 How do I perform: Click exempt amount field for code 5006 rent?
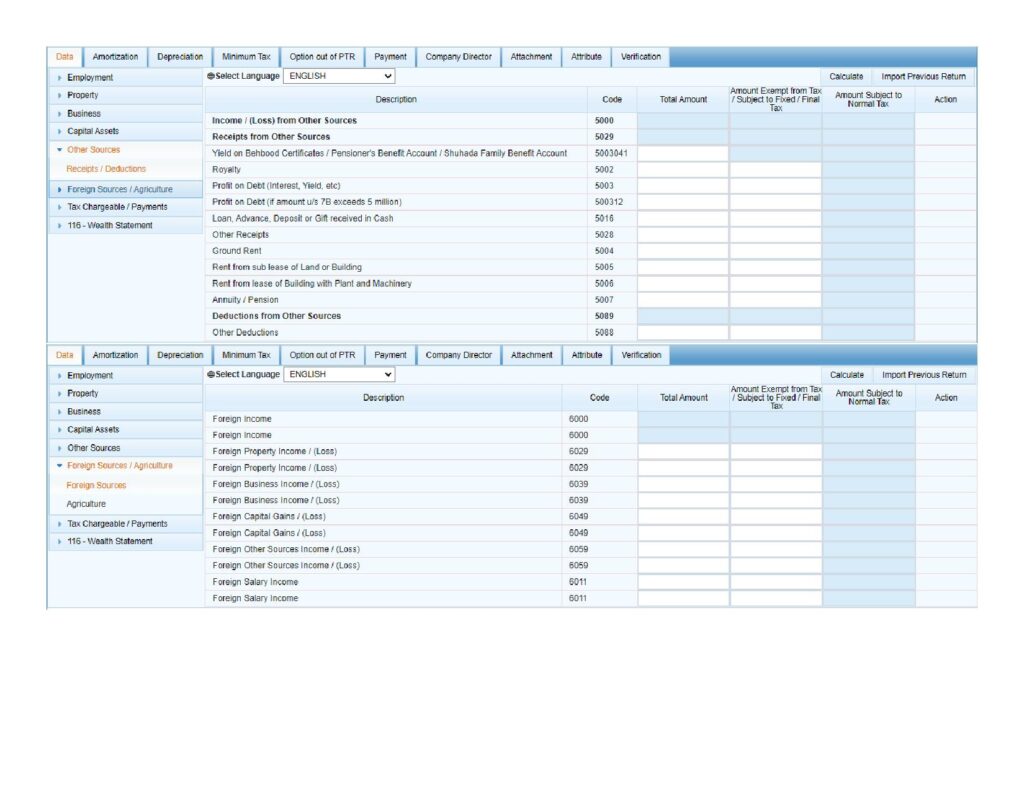point(775,284)
